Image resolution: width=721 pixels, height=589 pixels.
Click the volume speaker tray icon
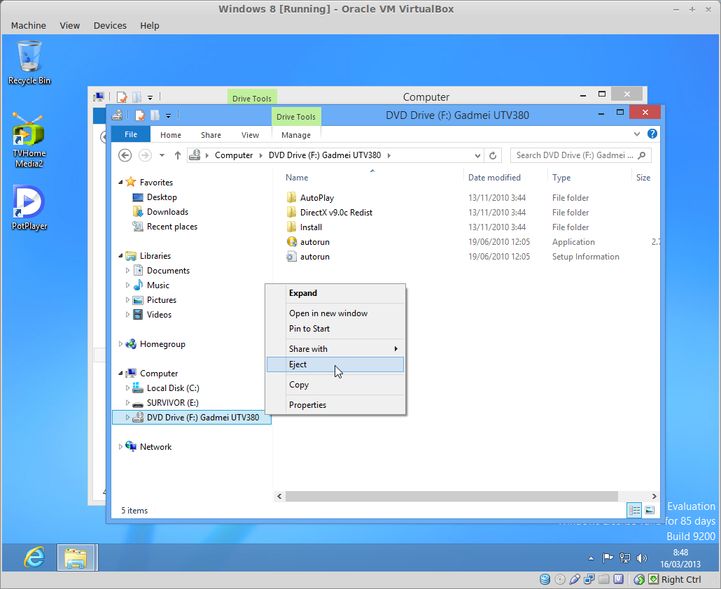click(x=641, y=558)
